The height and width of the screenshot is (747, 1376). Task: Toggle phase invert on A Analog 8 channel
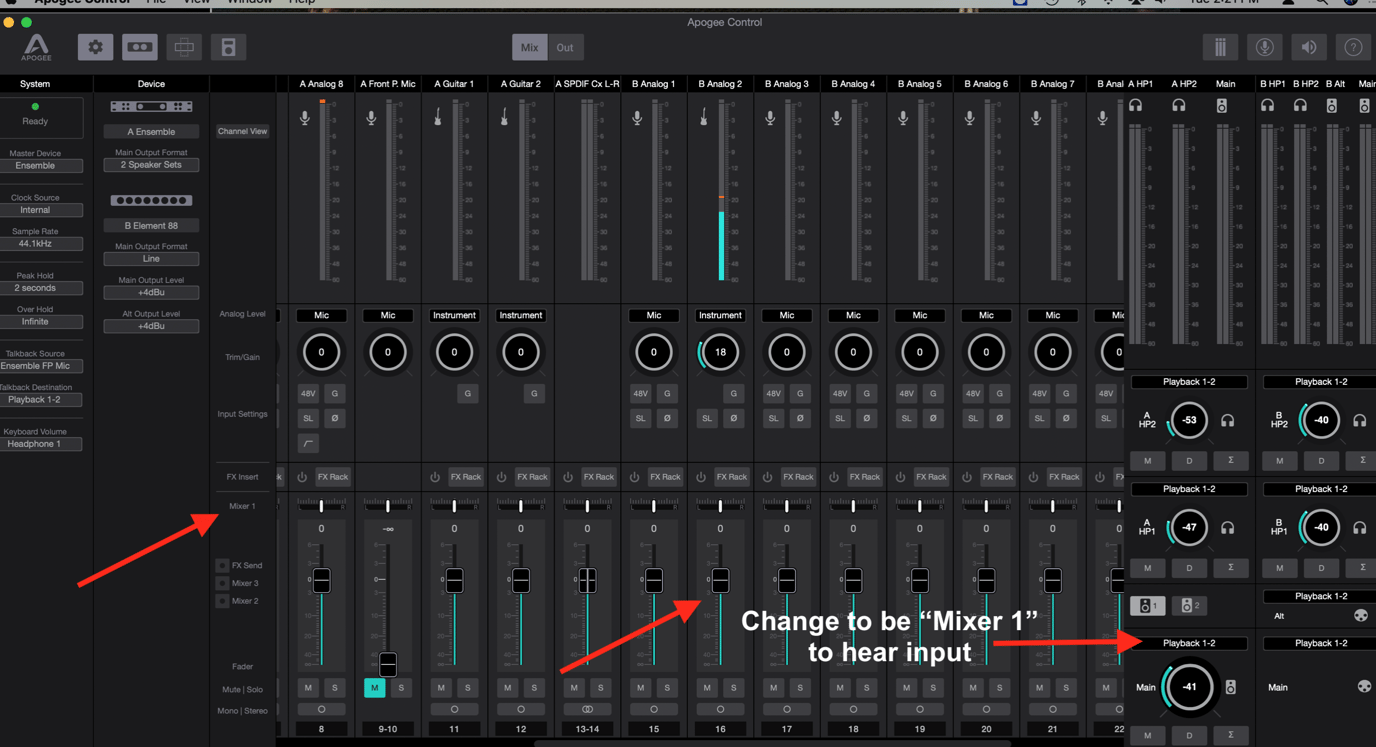coord(336,418)
